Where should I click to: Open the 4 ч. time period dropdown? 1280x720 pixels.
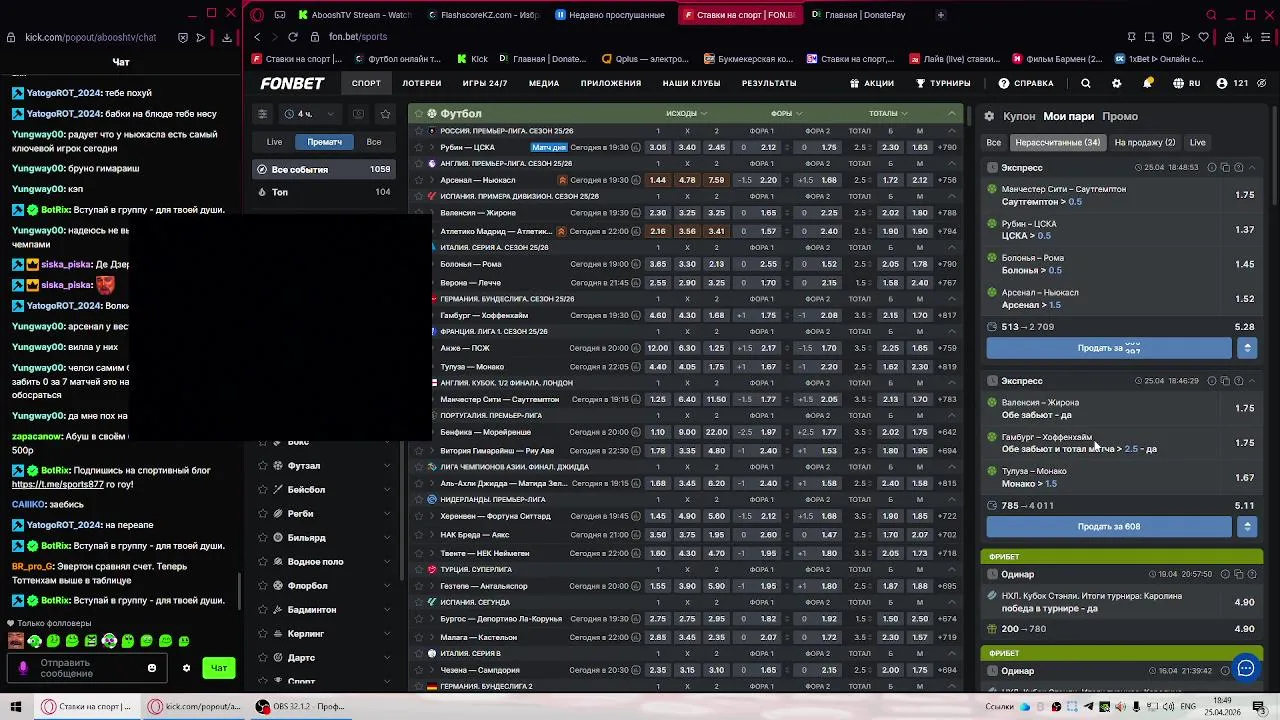pyautogui.click(x=308, y=114)
